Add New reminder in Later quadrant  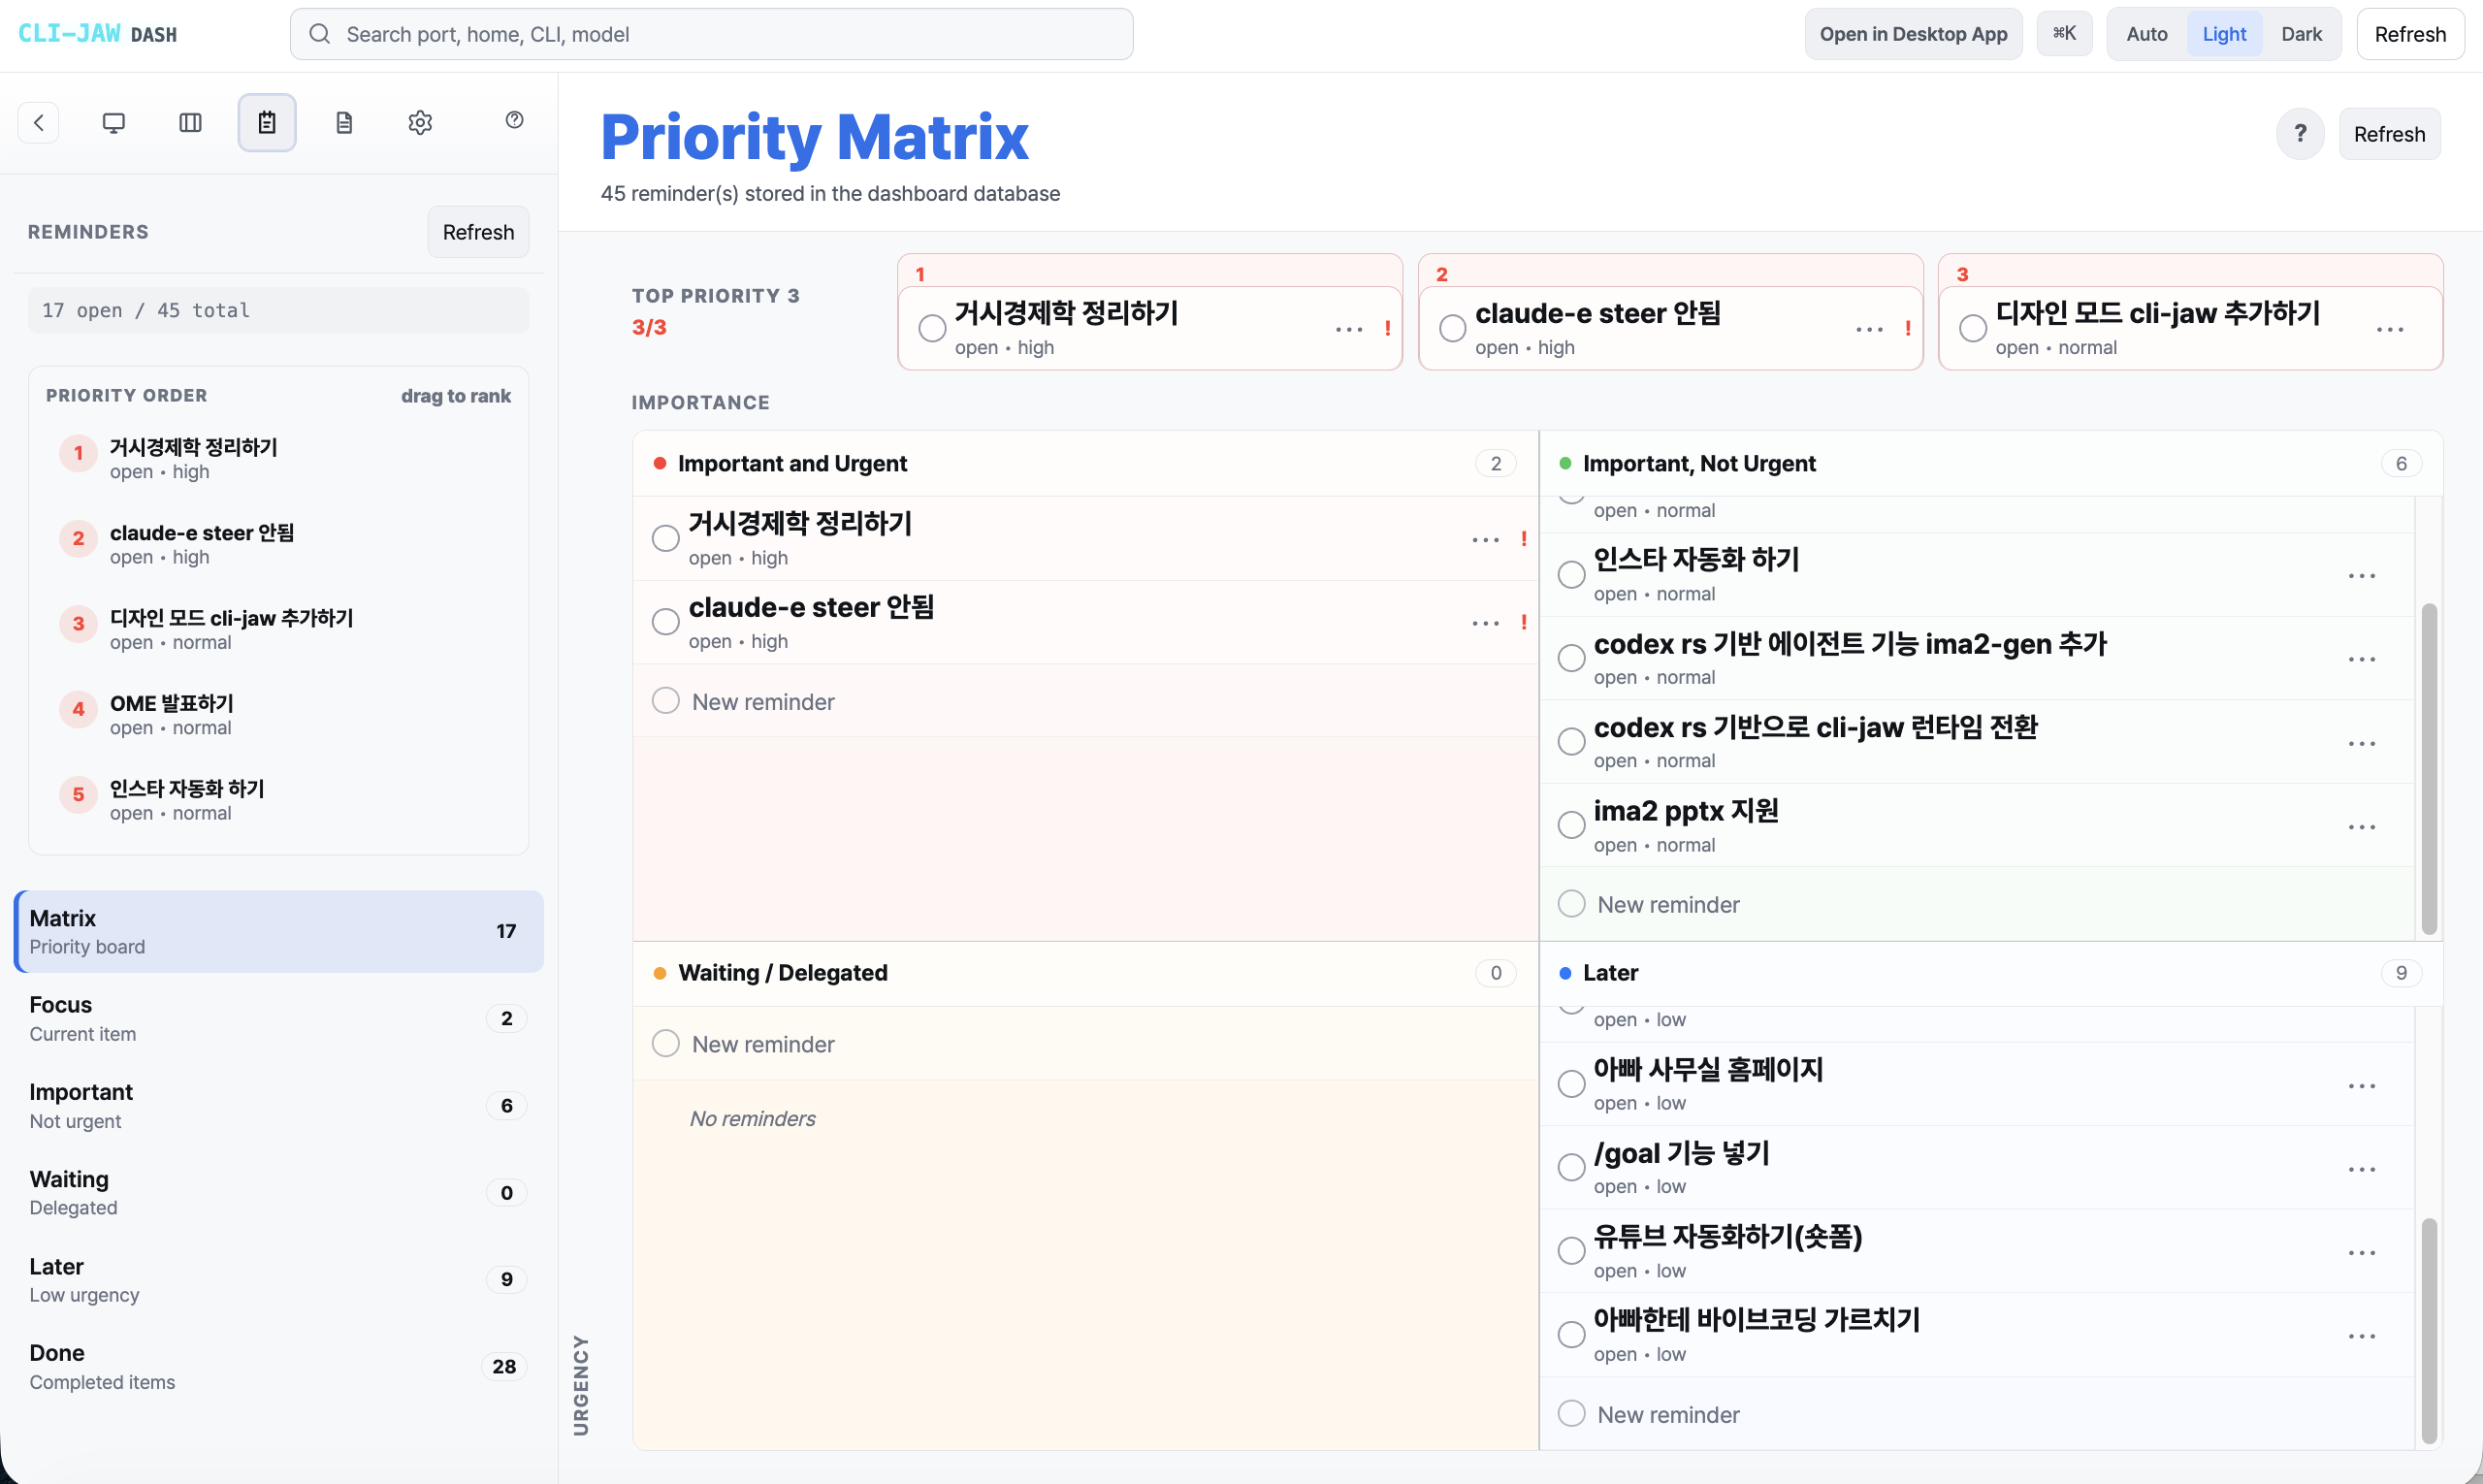pos(1977,1414)
